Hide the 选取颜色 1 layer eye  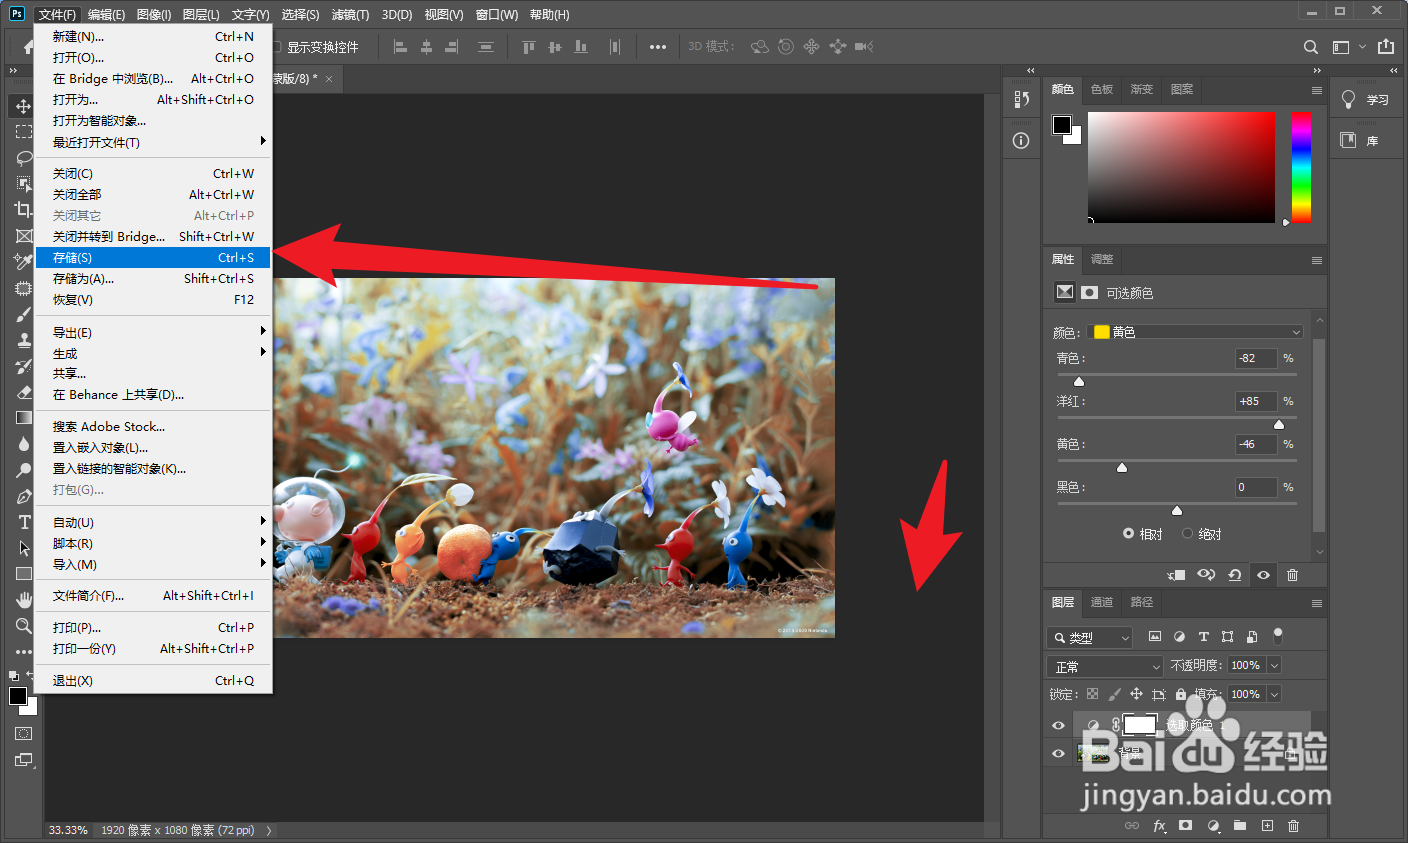pos(1058,725)
